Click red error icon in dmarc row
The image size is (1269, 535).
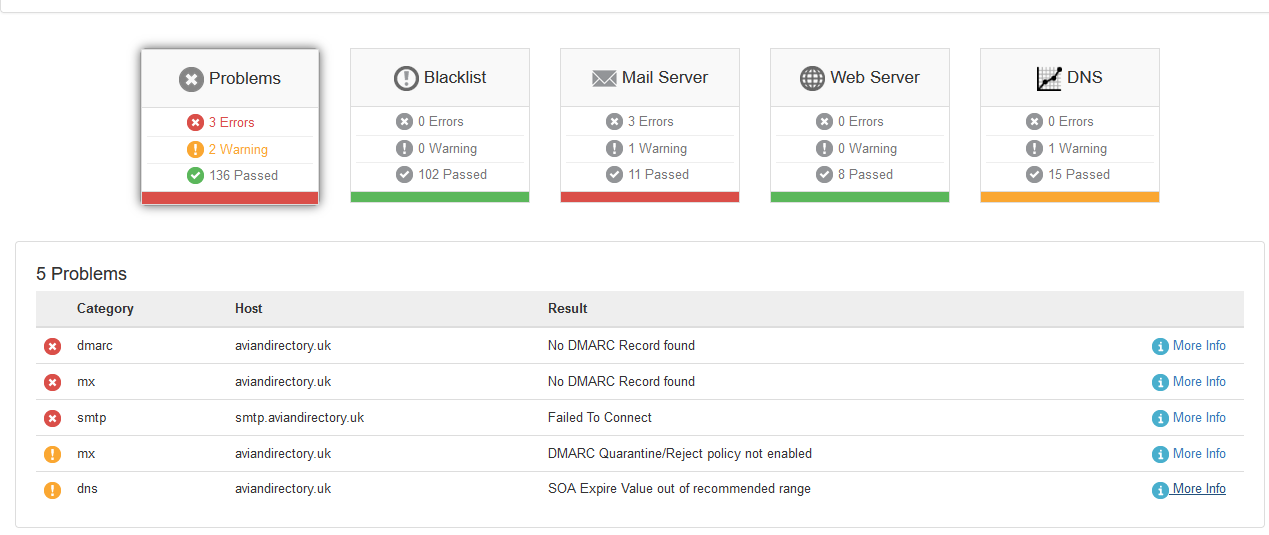[x=52, y=346]
